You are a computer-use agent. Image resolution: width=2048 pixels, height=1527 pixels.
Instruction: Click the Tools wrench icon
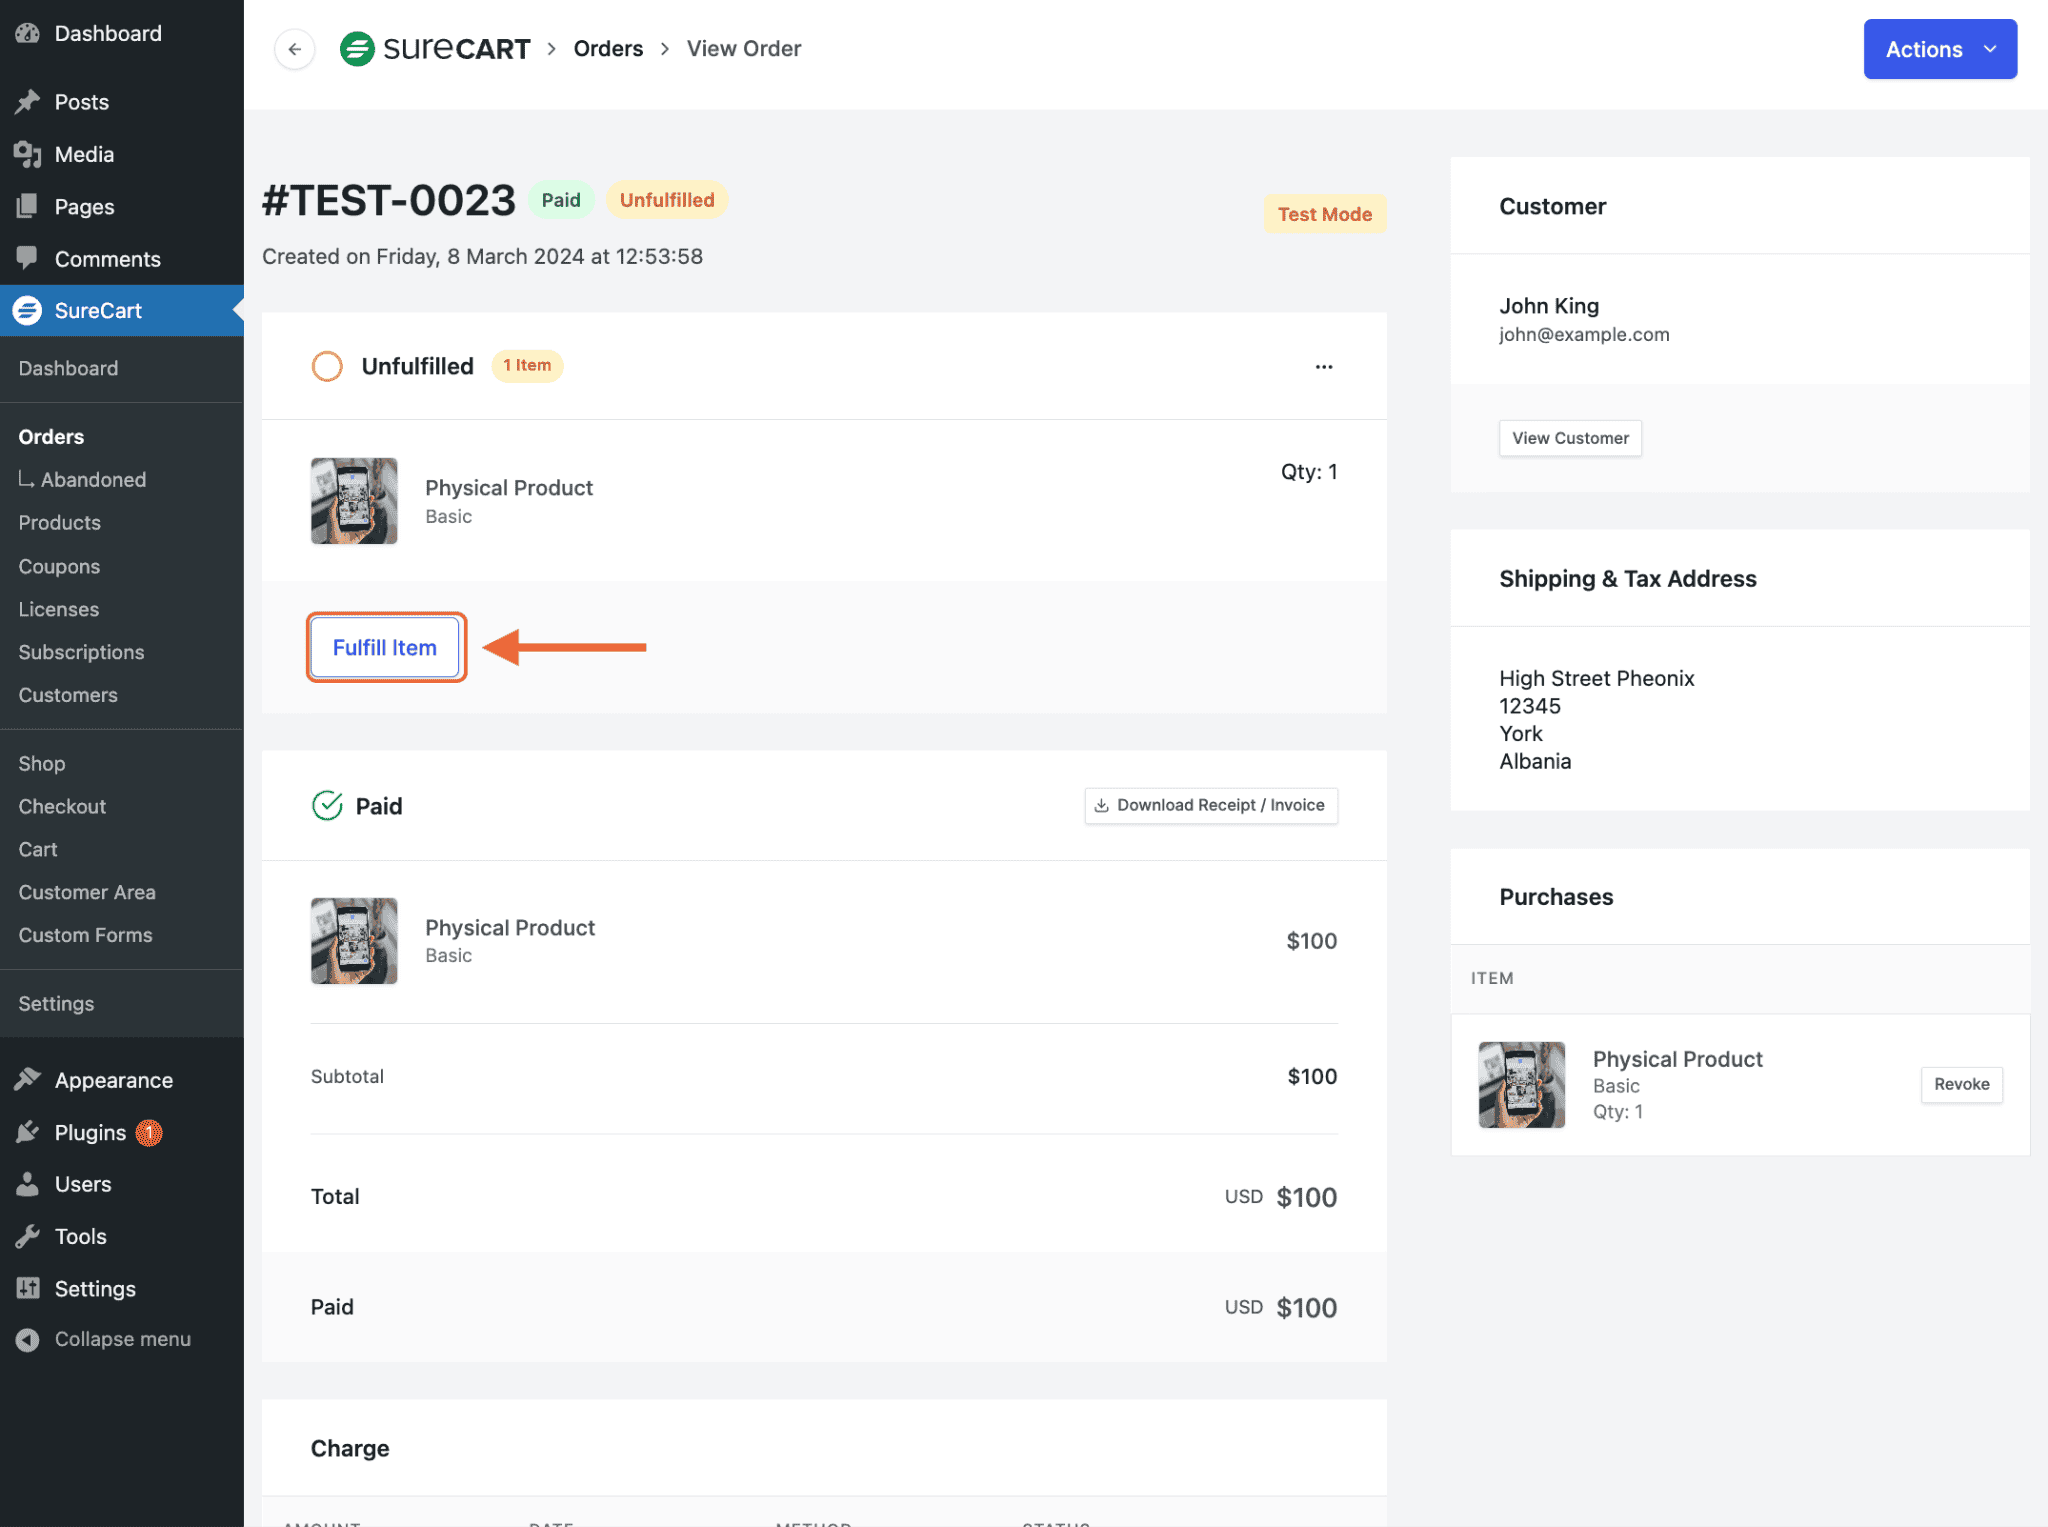[x=28, y=1236]
